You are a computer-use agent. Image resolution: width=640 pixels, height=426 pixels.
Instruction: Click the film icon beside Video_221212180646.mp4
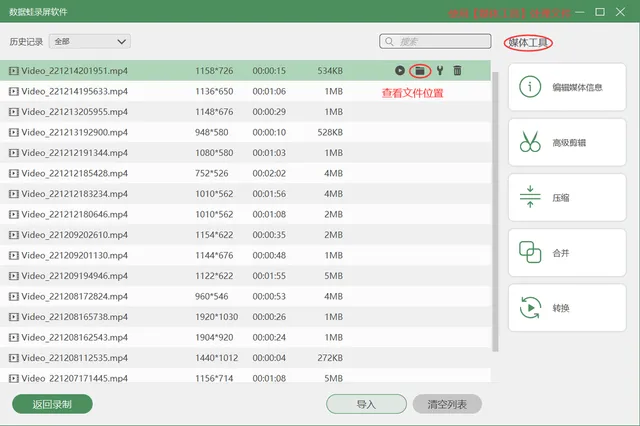tap(14, 214)
